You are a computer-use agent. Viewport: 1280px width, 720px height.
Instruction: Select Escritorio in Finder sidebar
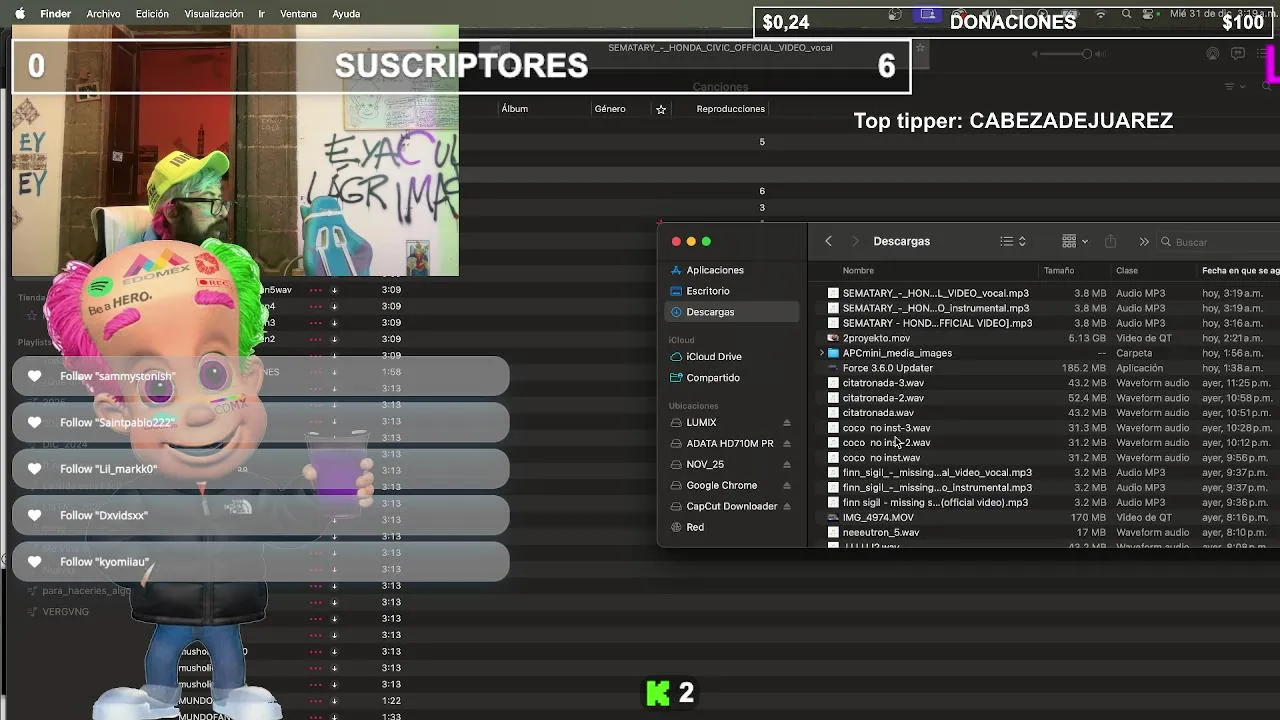[732, 291]
